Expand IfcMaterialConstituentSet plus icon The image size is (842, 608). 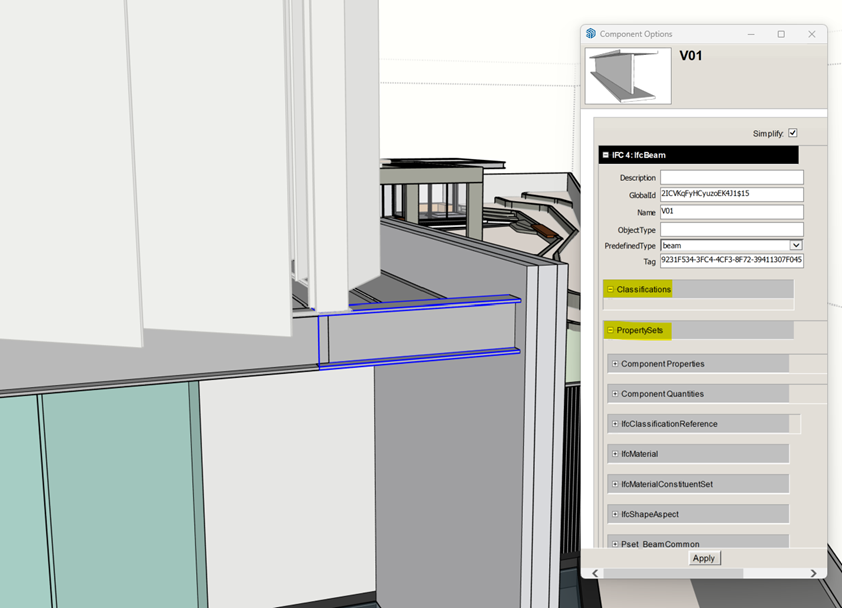[615, 484]
